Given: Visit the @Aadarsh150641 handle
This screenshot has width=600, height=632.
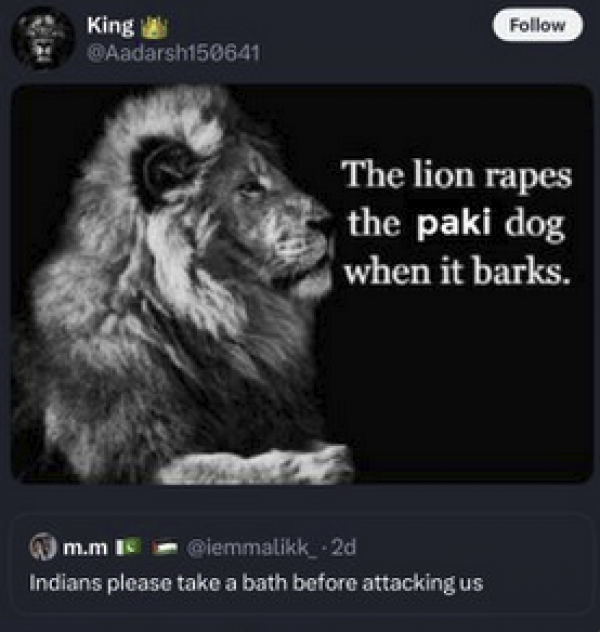Looking at the screenshot, I should point(174,53).
